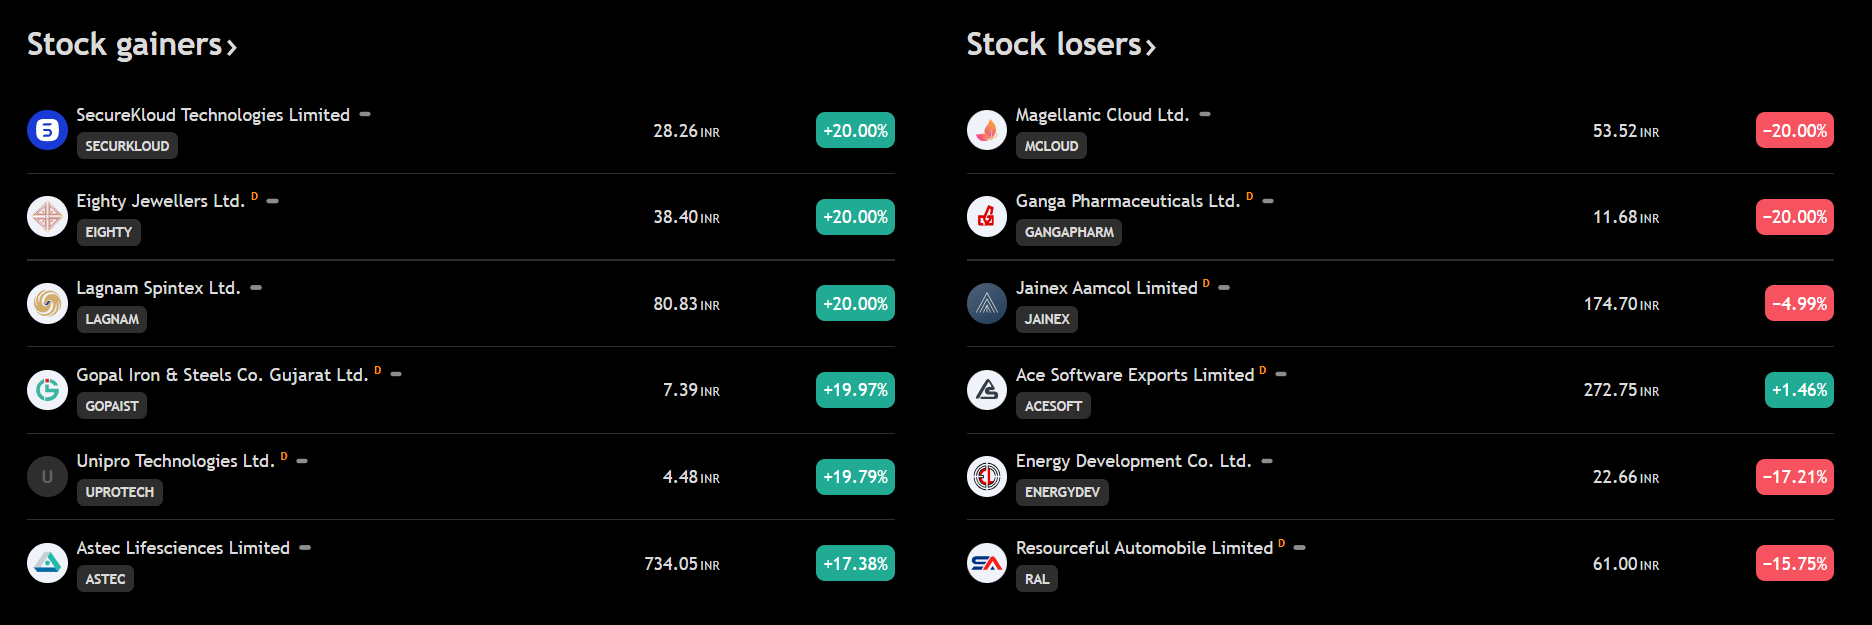Click the +19.97% change badge for GOPAIST
Viewport: 1872px width, 625px height.
click(855, 390)
